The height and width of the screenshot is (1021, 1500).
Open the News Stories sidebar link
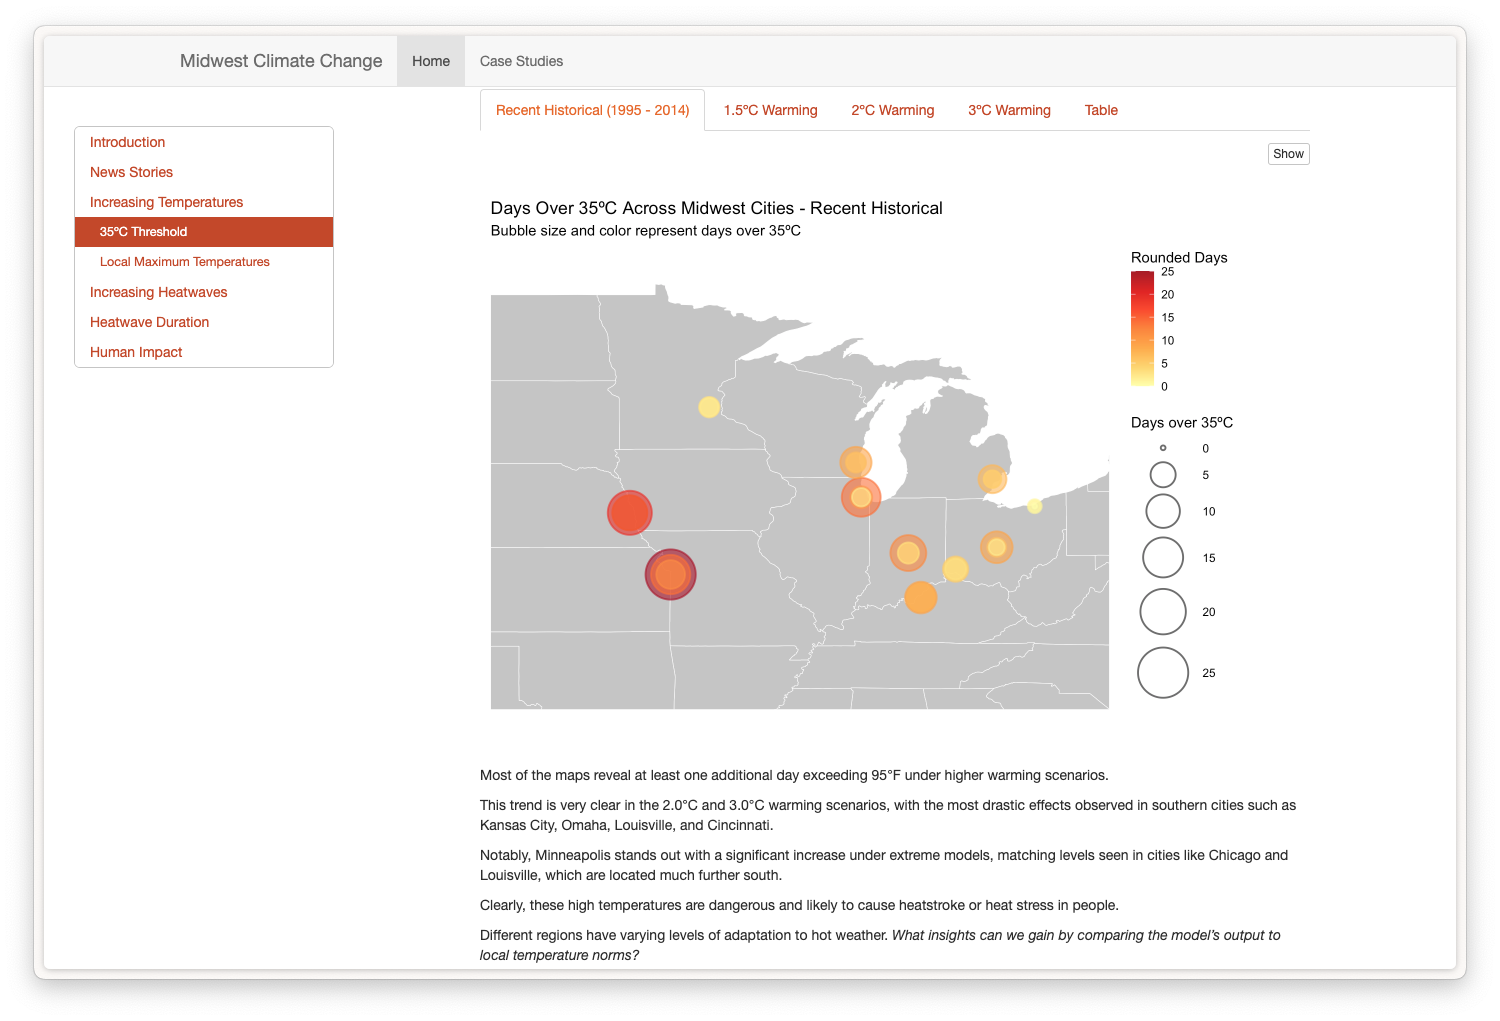click(204, 172)
